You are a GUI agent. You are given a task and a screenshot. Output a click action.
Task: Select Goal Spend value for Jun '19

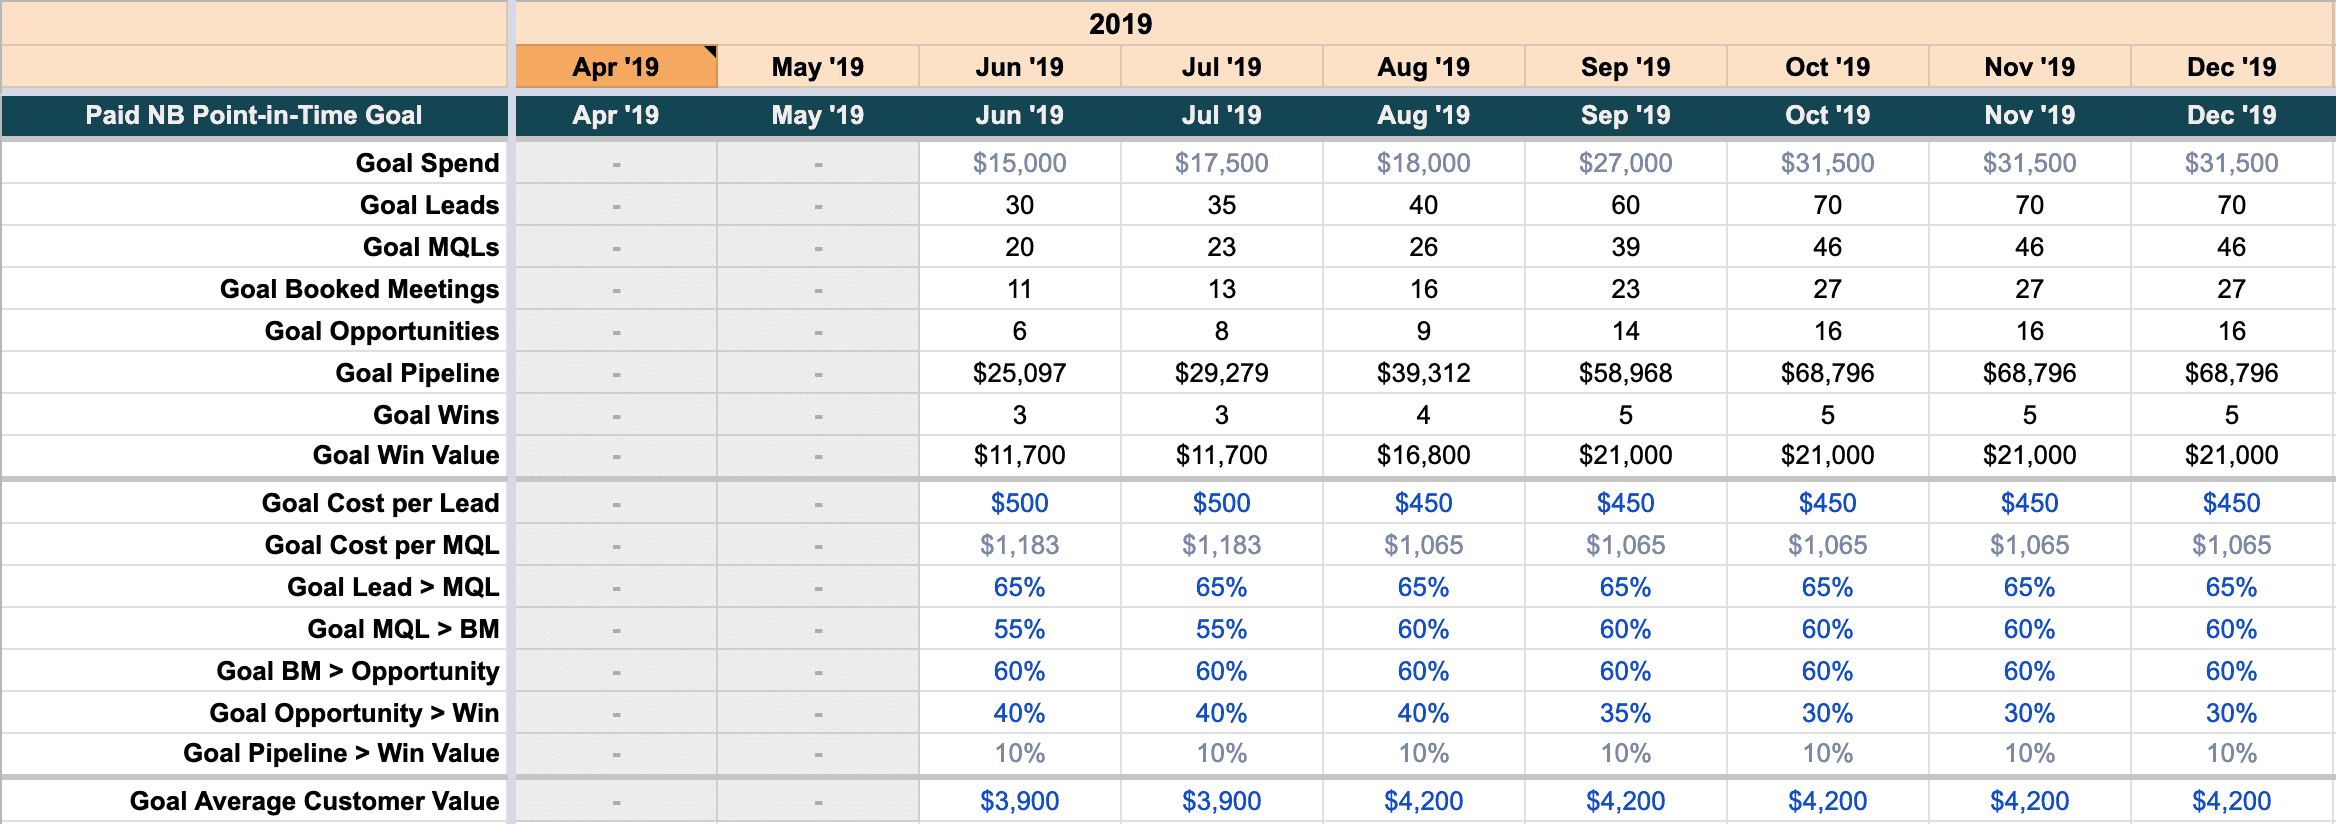click(x=1019, y=163)
